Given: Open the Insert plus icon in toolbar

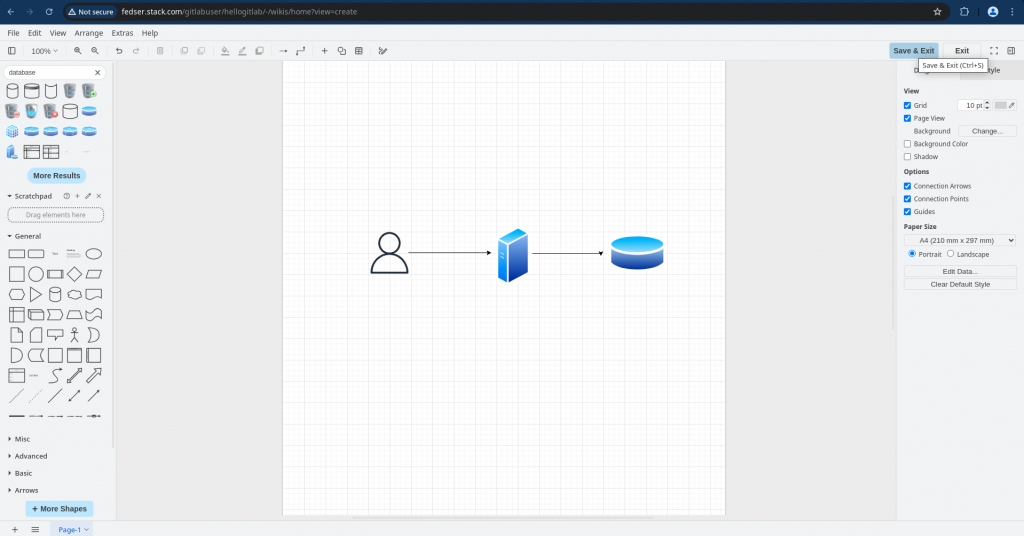Looking at the screenshot, I should click(x=324, y=51).
